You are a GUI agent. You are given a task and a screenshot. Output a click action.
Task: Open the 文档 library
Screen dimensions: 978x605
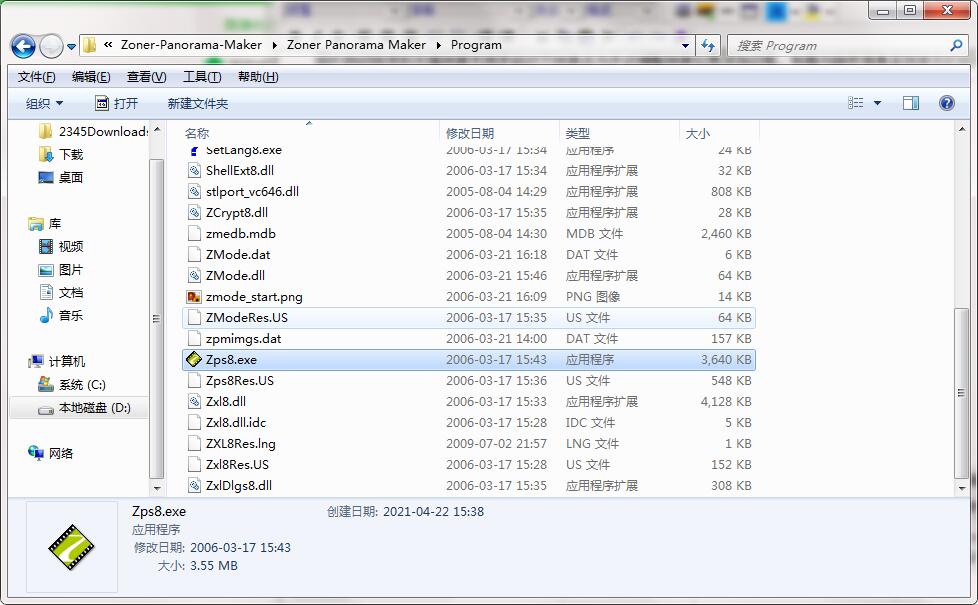click(61, 293)
